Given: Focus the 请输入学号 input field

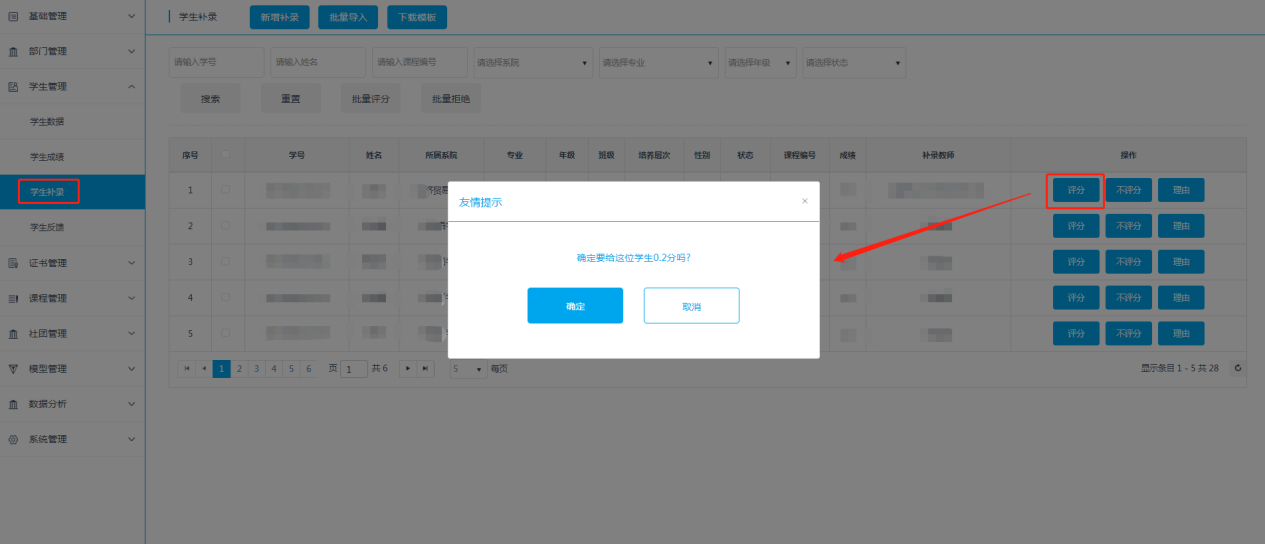Looking at the screenshot, I should click(x=216, y=62).
